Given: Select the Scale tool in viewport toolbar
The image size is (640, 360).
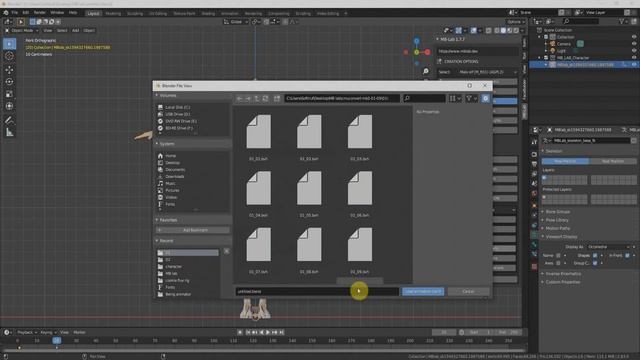Looking at the screenshot, I should tap(9, 94).
